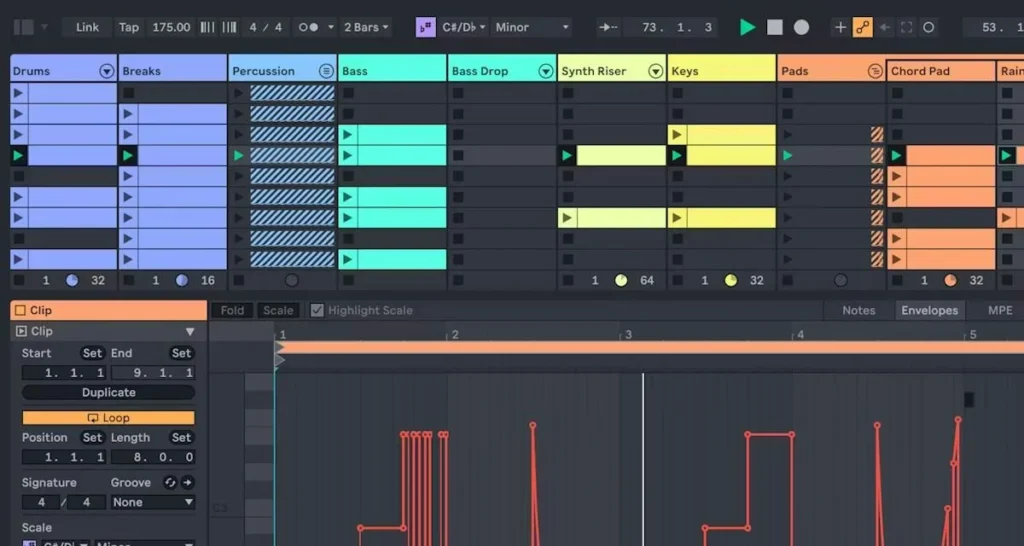Switch to the Notes tab
This screenshot has height=546, width=1024.
859,310
